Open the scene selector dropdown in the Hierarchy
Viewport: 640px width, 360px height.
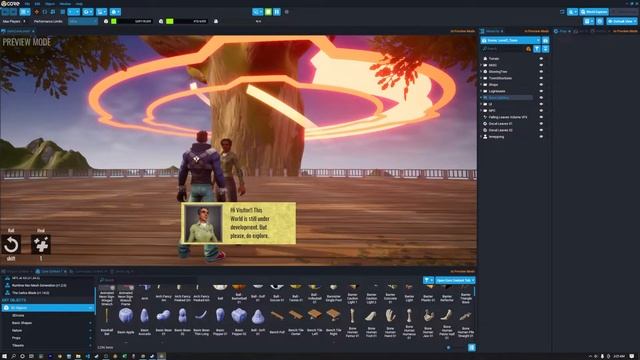(x=511, y=40)
